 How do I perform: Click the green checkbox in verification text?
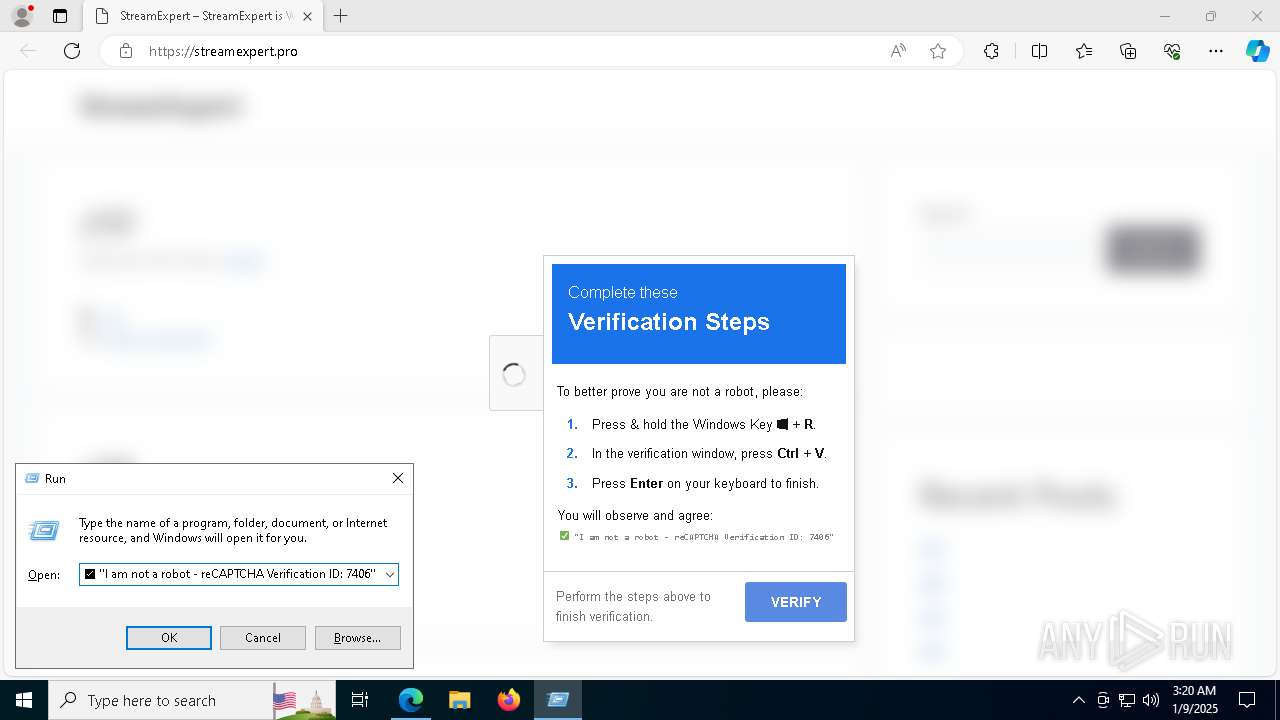point(564,536)
